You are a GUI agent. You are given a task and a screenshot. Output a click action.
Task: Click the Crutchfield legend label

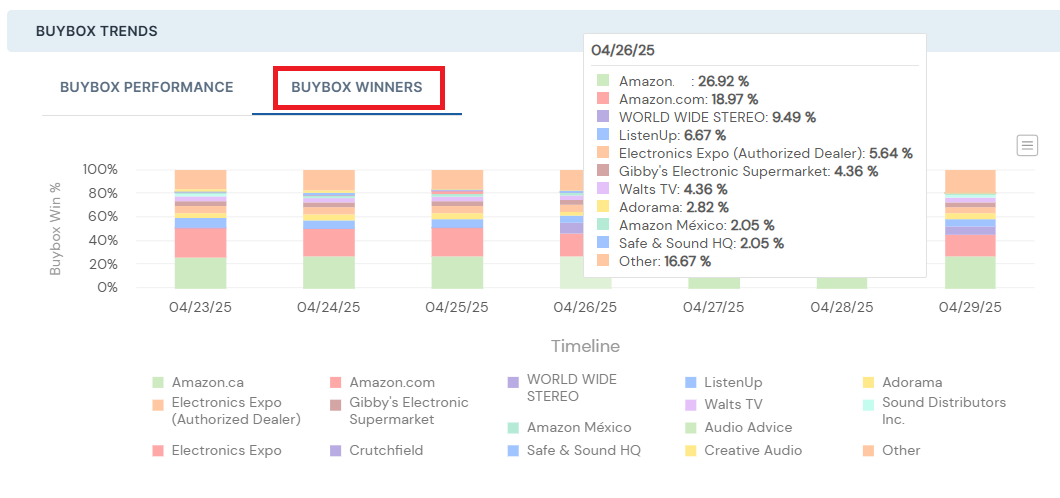click(x=386, y=450)
